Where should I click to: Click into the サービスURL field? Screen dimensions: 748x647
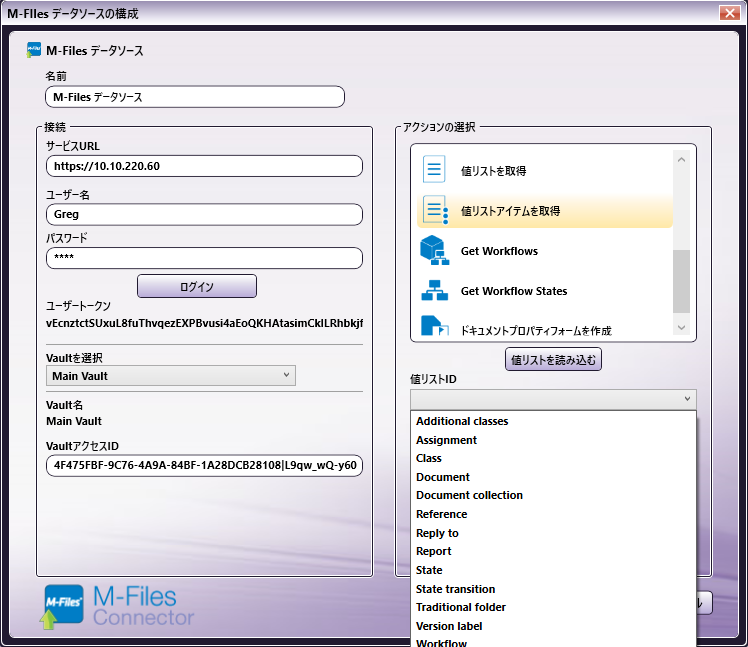[x=204, y=166]
